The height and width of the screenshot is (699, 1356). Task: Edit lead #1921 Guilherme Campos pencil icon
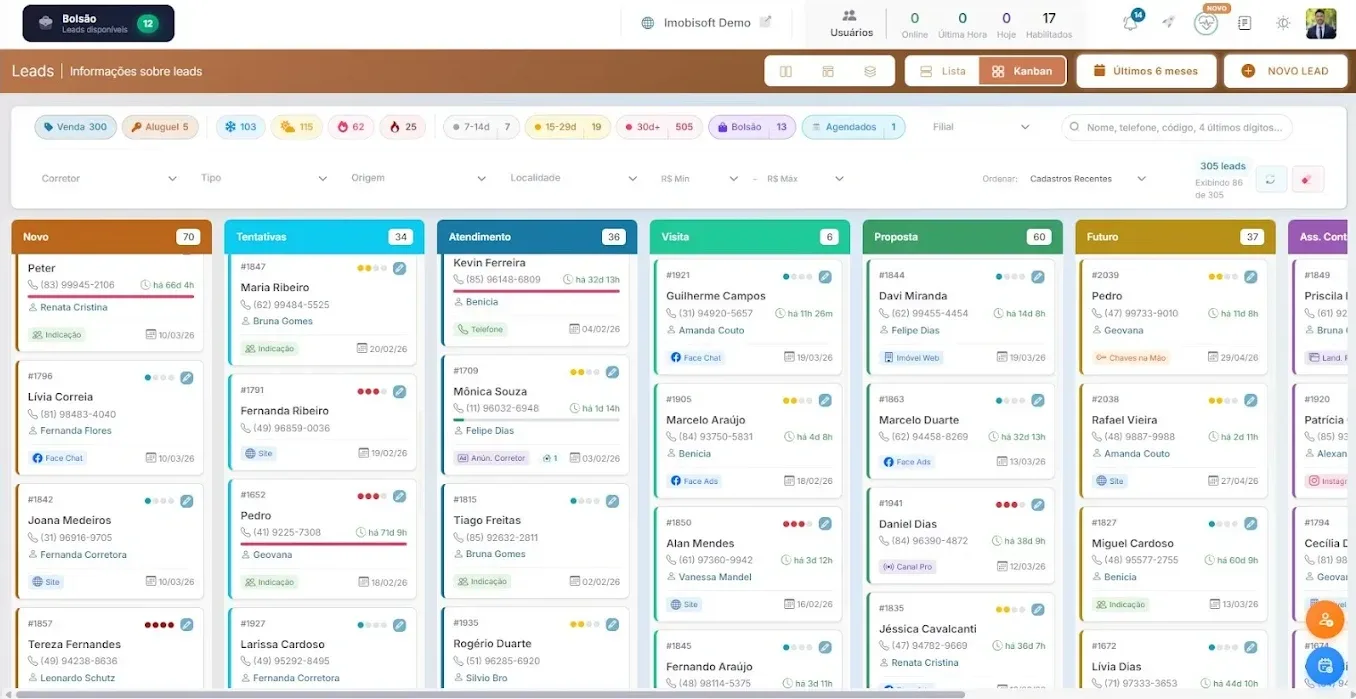(x=825, y=276)
